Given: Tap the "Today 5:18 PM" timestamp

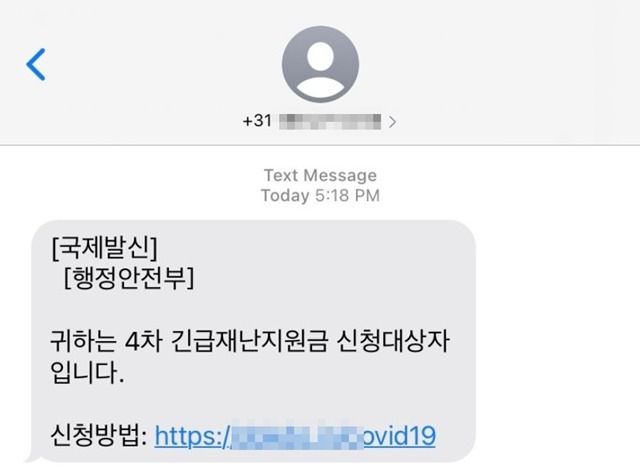Looking at the screenshot, I should coord(320,195).
